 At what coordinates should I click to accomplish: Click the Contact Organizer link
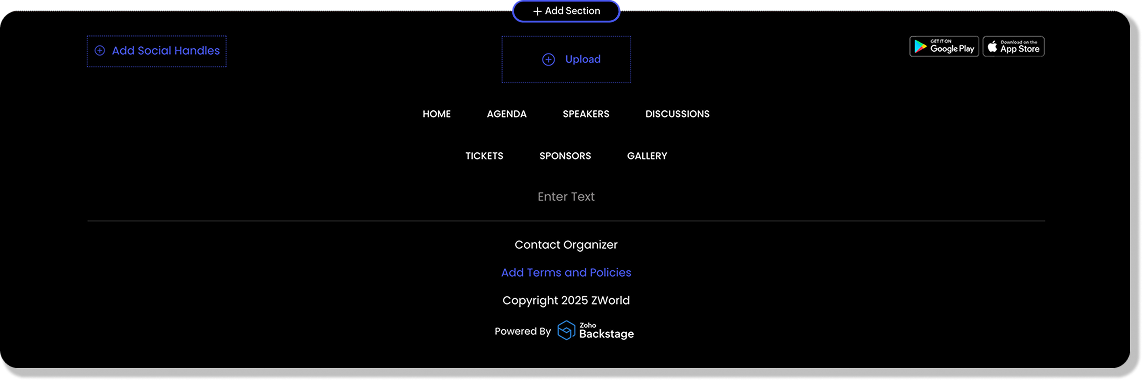(x=566, y=245)
